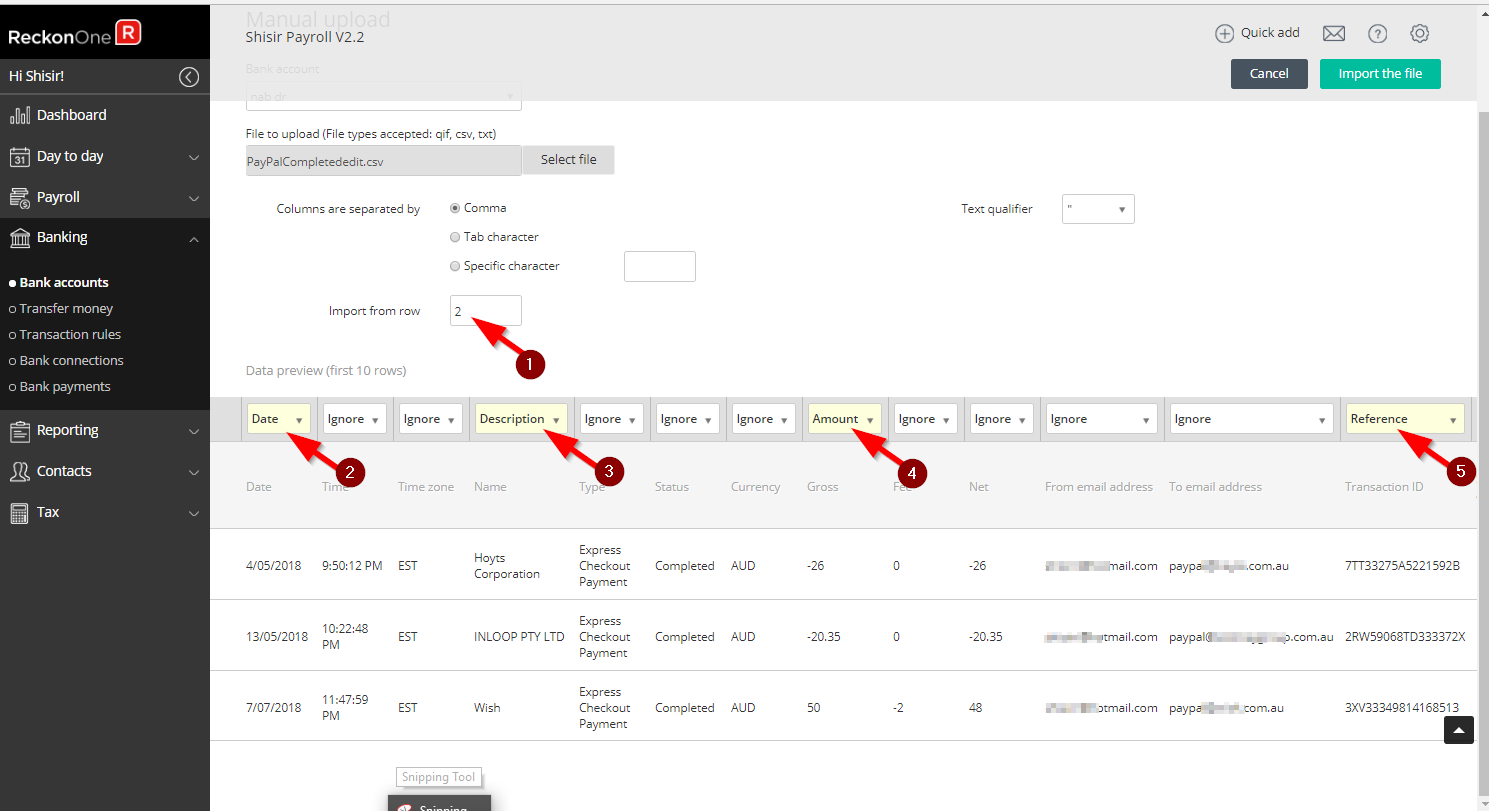This screenshot has height=811, width=1489.
Task: Collapse the Banking menu chevron
Action: 194,238
